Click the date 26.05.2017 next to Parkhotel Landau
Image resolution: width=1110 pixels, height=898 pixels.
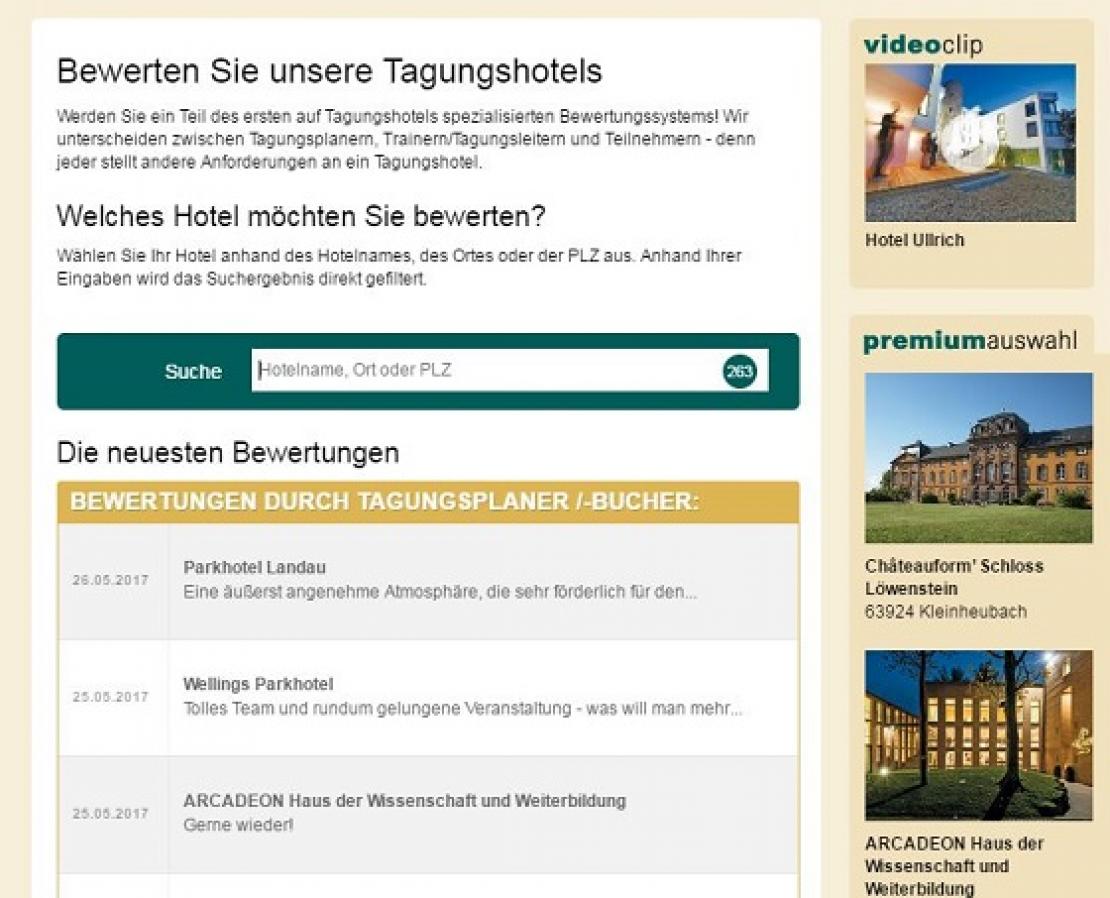coord(108,577)
